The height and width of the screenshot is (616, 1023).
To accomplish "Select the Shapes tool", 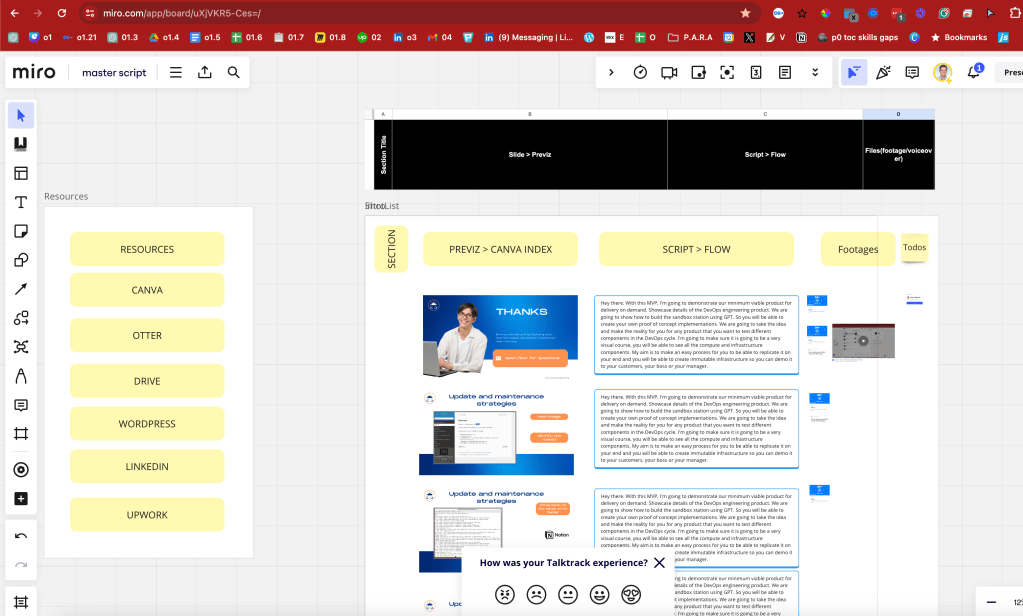I will point(21,260).
